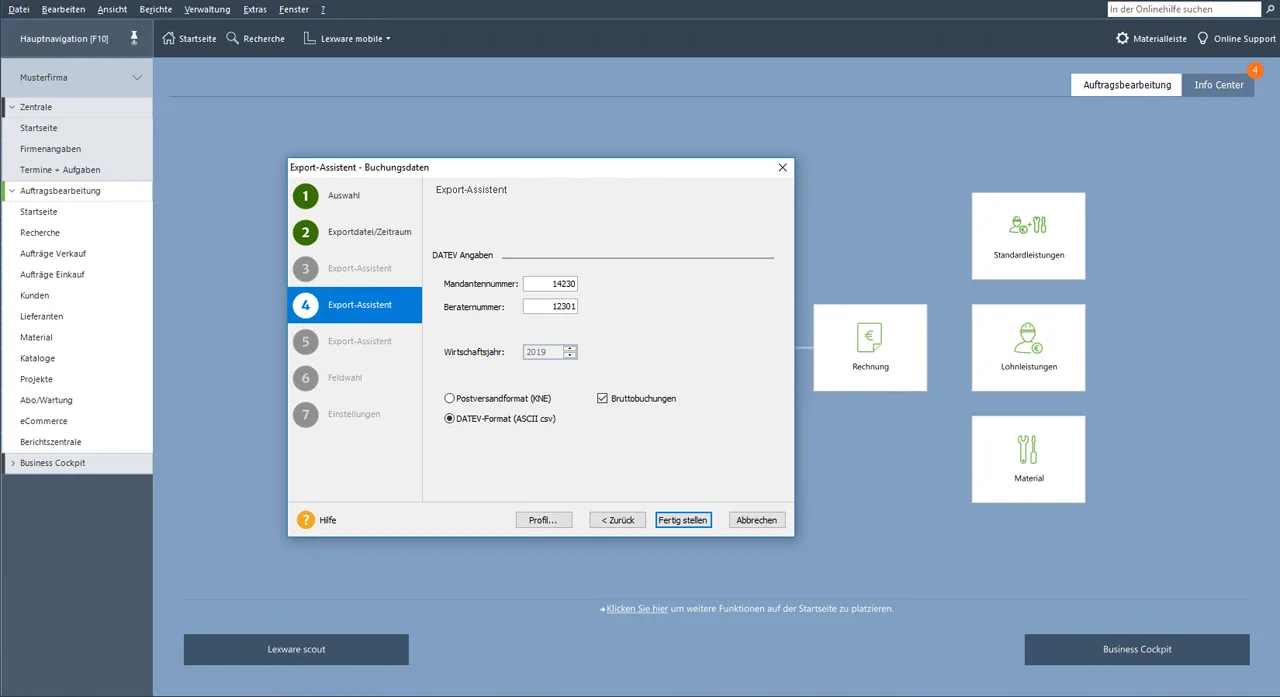Open the Ansicht menu
This screenshot has height=697, width=1280.
[112, 9]
